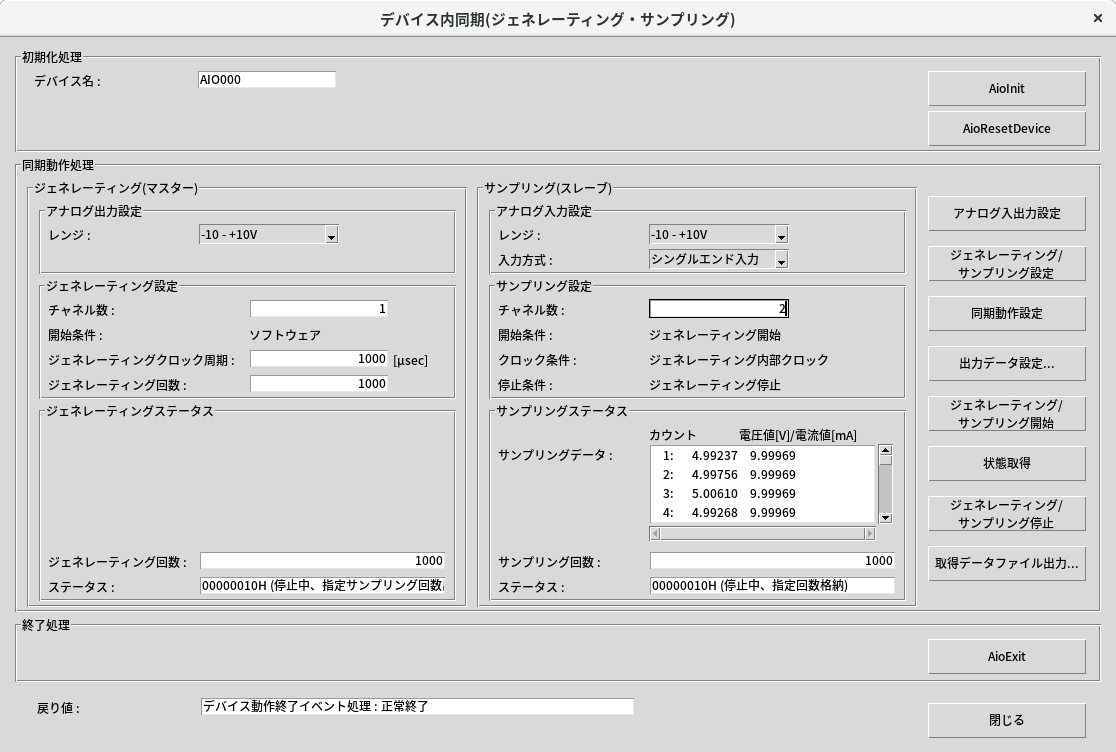Click the 同期動作設定 button
The height and width of the screenshot is (752, 1116).
(x=1006, y=313)
